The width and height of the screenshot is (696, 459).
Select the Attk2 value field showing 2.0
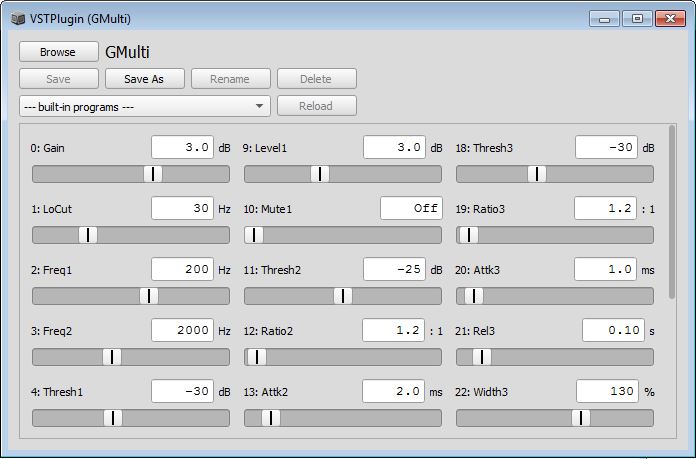[394, 392]
